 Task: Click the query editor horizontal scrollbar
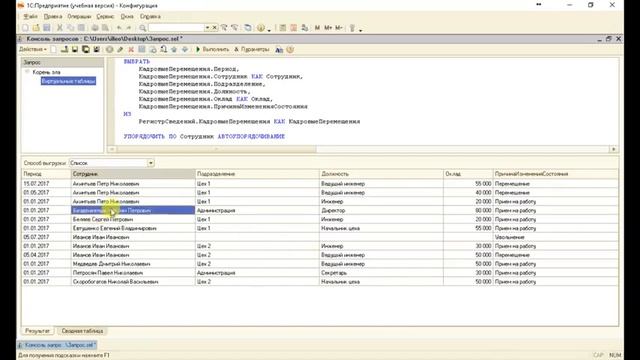216,149
